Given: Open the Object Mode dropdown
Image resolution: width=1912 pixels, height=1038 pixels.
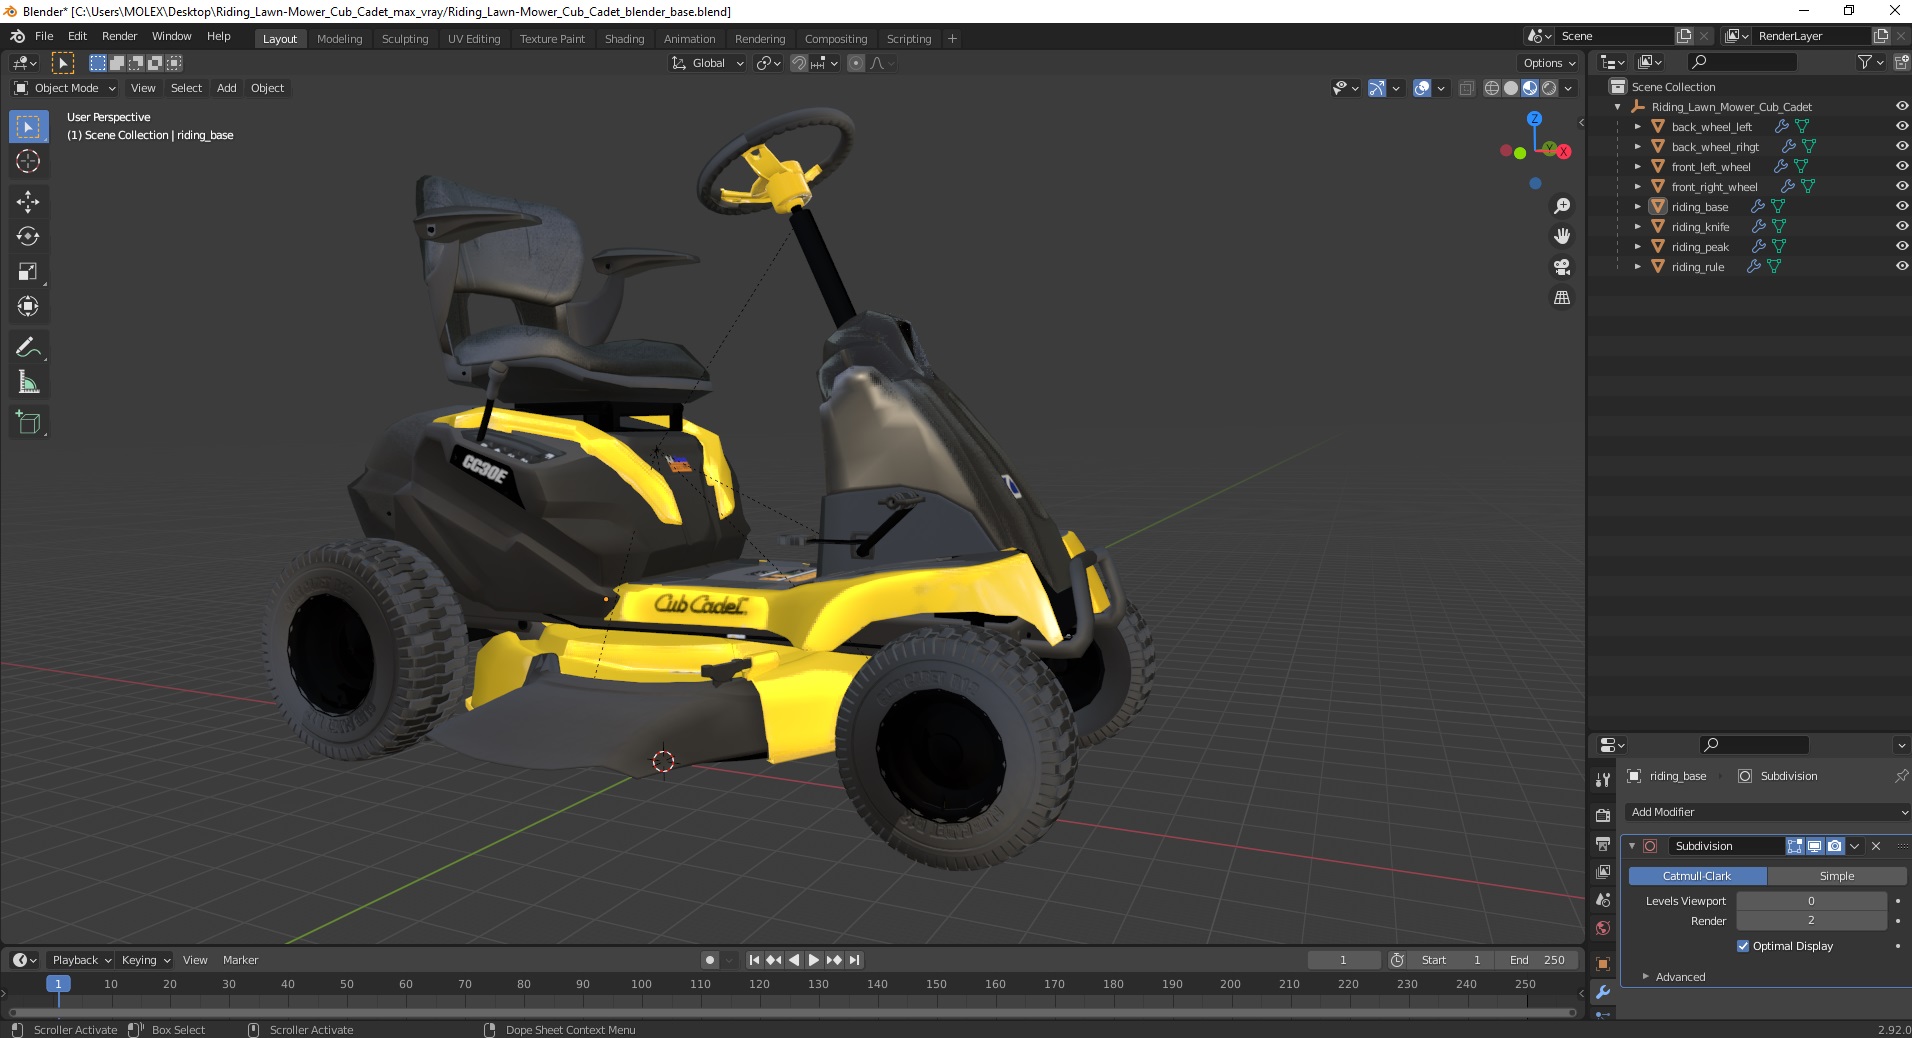Looking at the screenshot, I should point(65,88).
